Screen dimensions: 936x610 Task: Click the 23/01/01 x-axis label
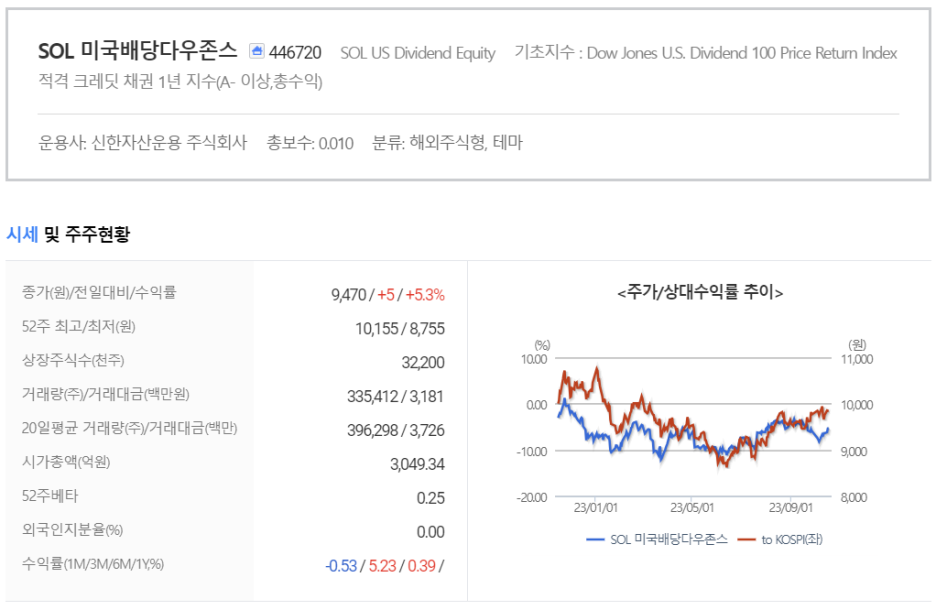tap(596, 508)
